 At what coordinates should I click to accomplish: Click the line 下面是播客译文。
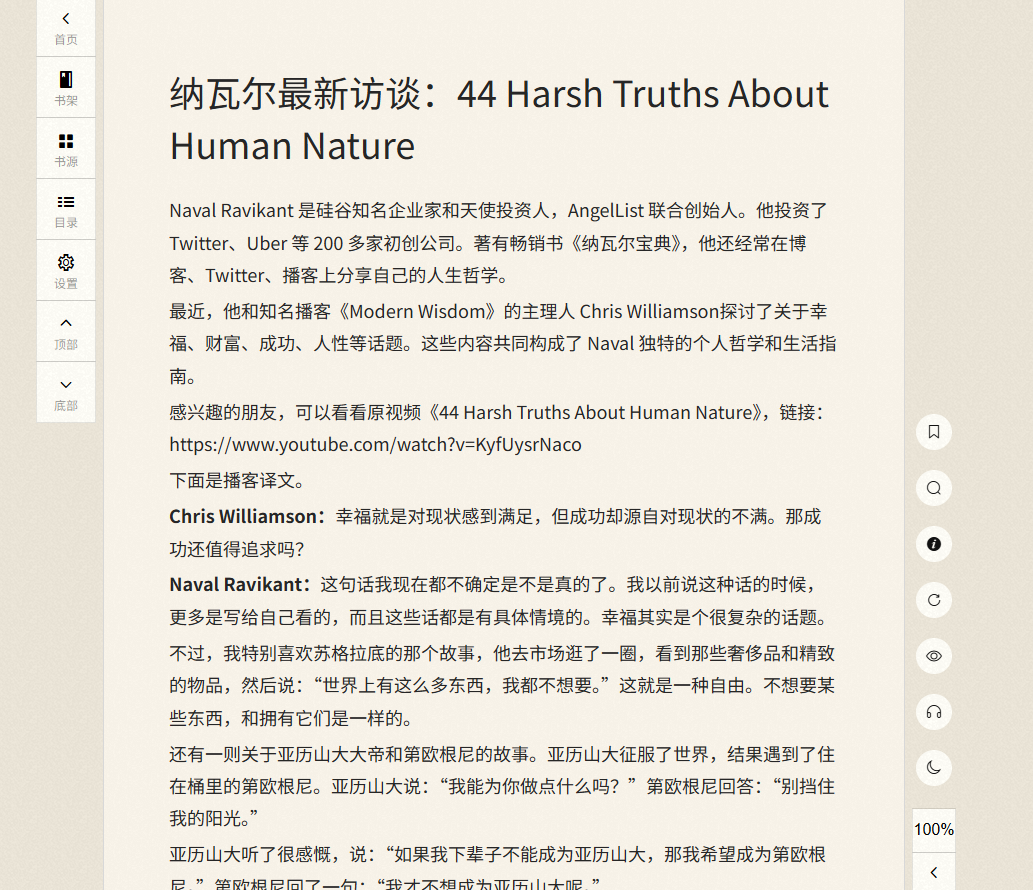click(238, 480)
